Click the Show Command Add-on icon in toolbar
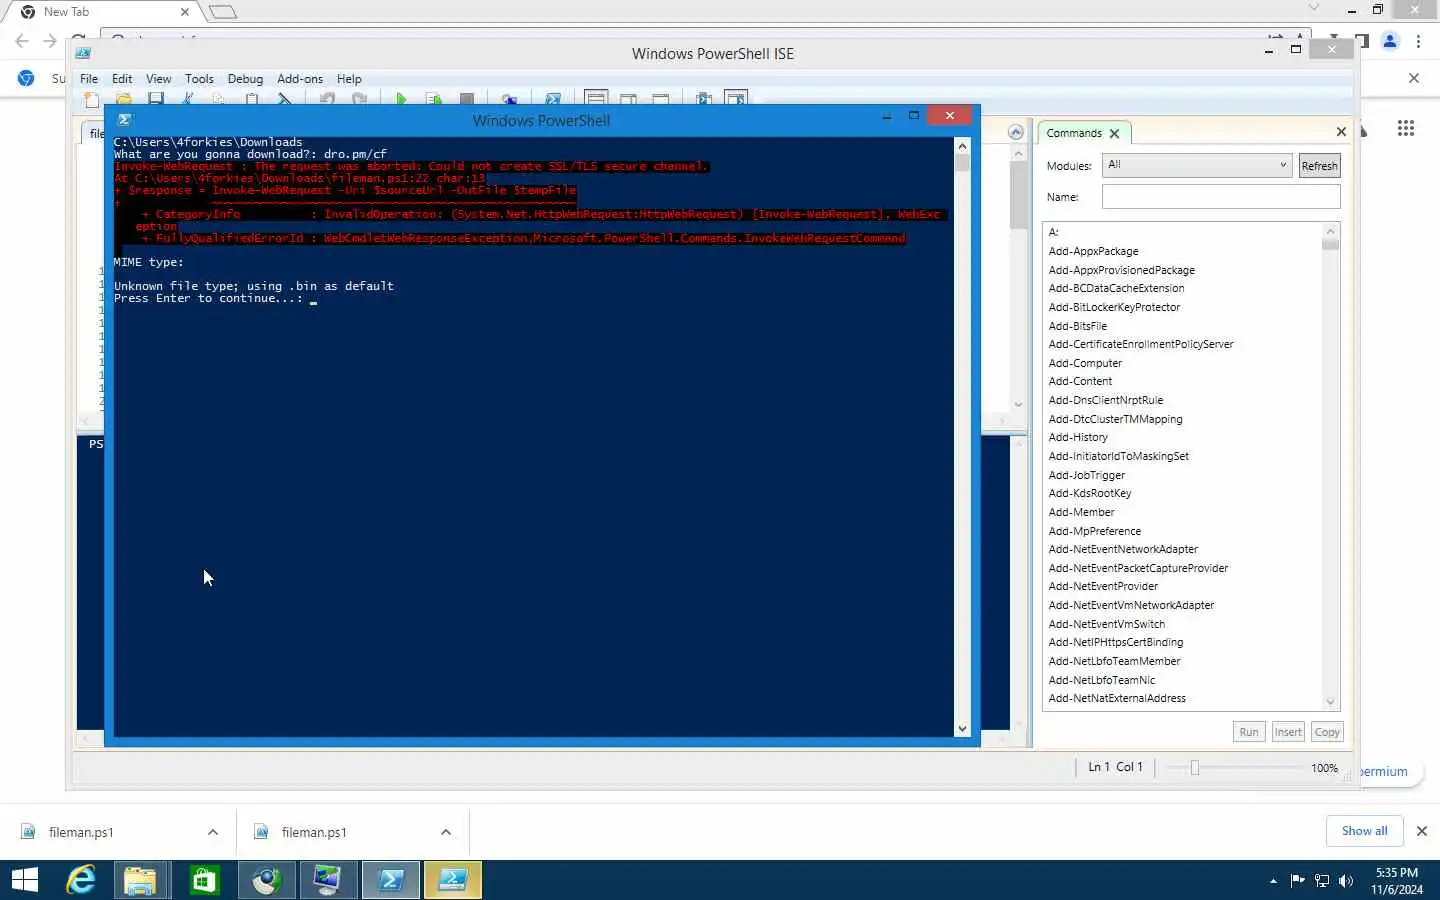The image size is (1440, 900). point(736,99)
